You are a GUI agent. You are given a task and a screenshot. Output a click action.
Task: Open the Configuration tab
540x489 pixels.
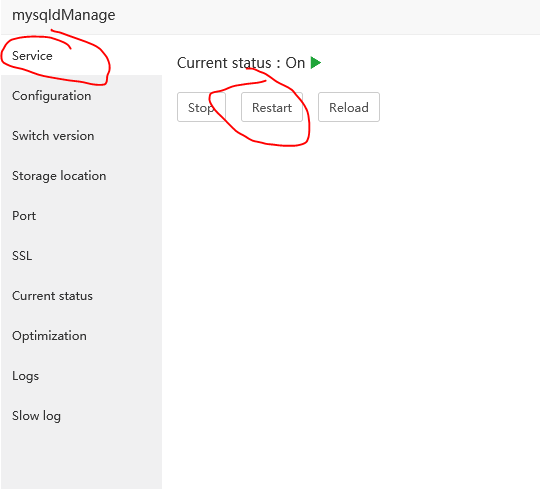coord(81,95)
